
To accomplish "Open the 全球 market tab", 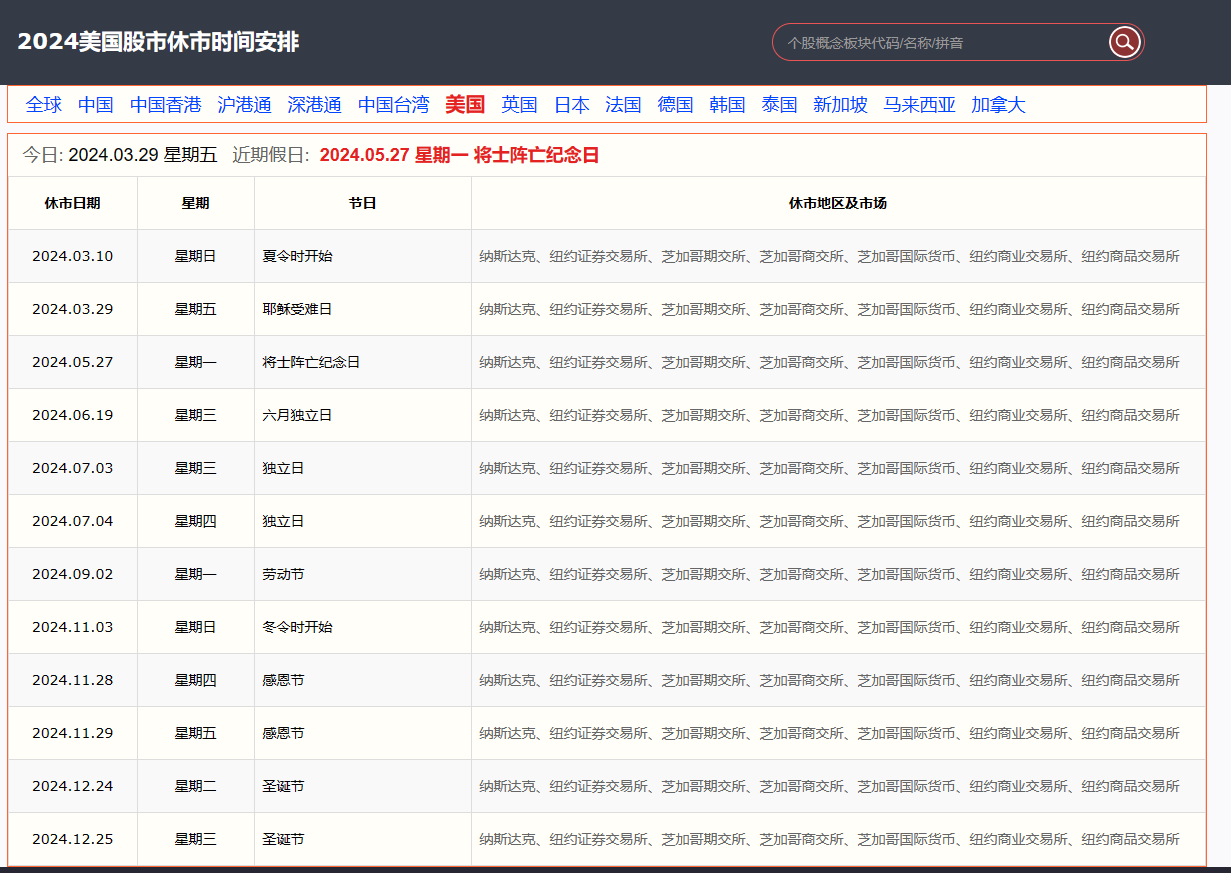I will pos(44,105).
